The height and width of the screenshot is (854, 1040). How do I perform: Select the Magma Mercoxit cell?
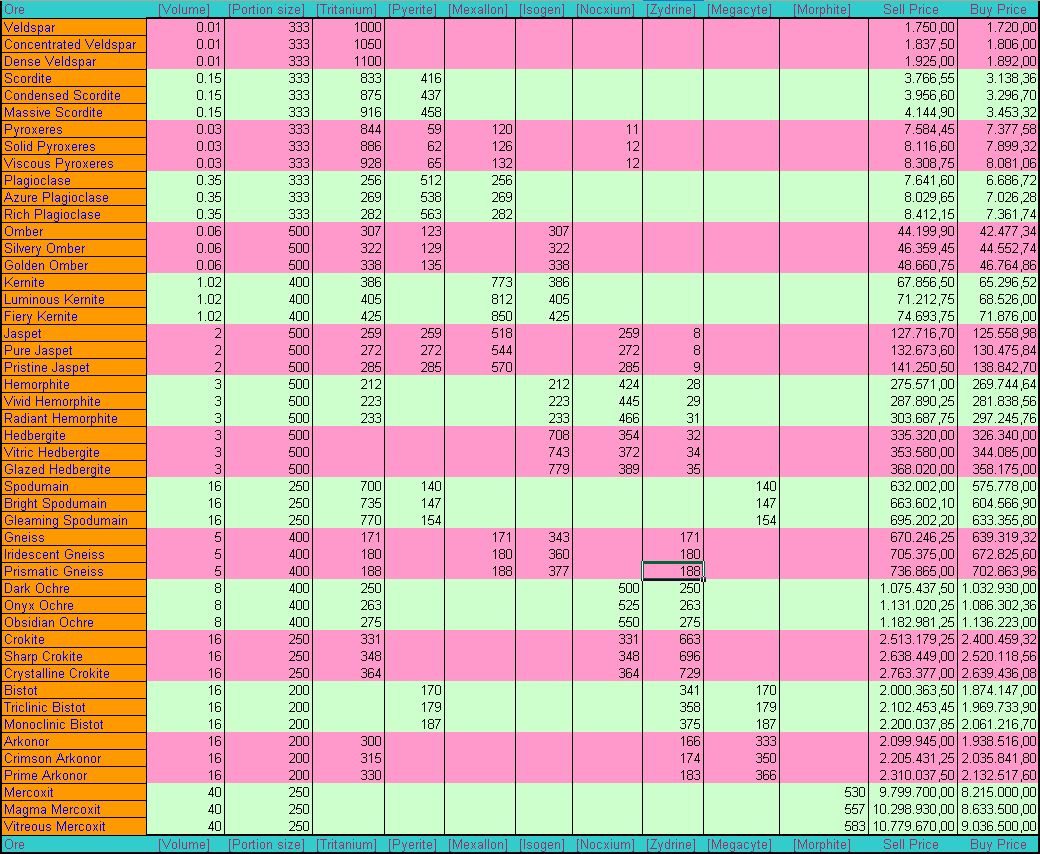[73, 810]
